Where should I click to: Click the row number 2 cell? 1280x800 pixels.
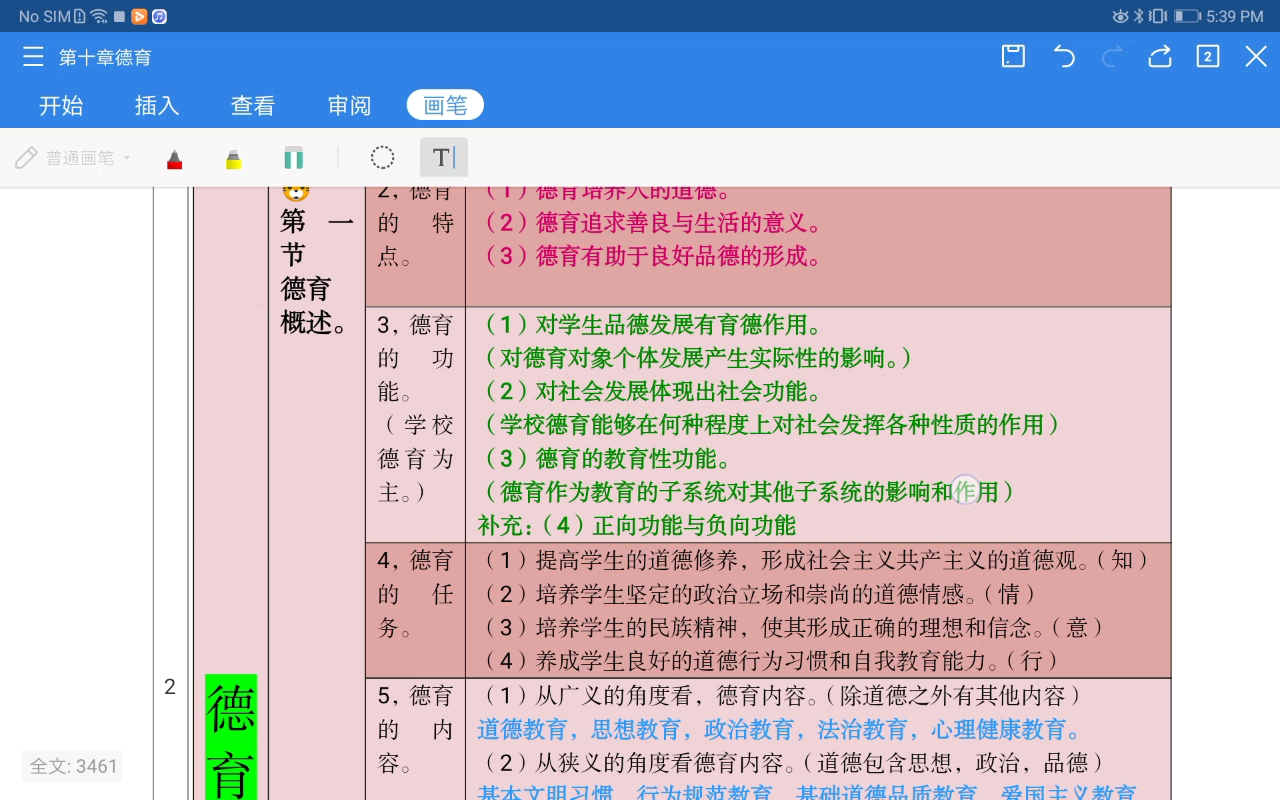pyautogui.click(x=170, y=686)
